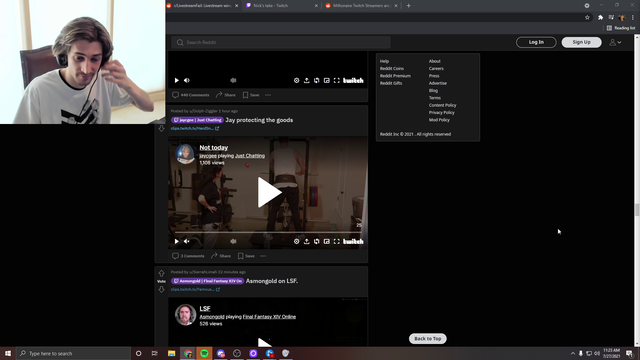Click jaycgee channel avatar in clip
Viewport: 640px width, 360px height.
tap(185, 154)
